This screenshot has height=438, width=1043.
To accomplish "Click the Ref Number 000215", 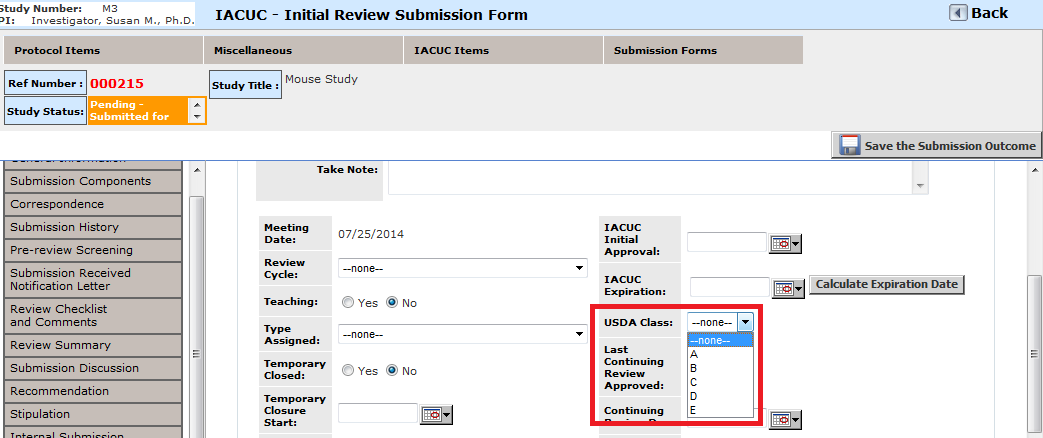I will click(x=117, y=84).
